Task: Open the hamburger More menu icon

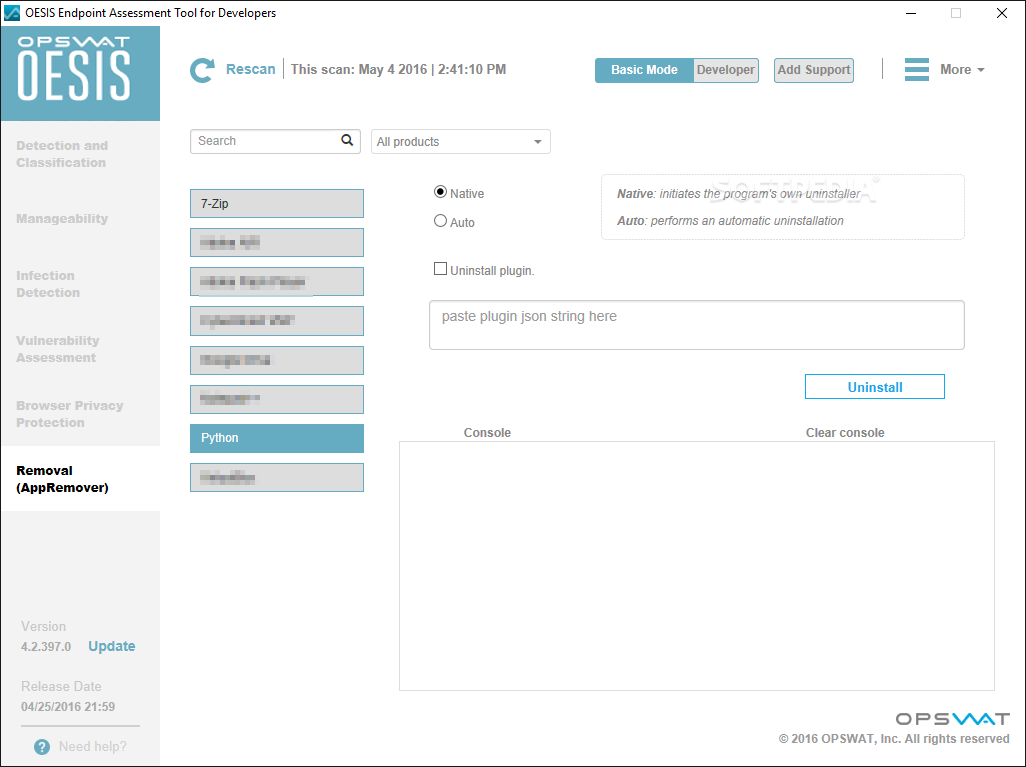Action: [x=917, y=69]
